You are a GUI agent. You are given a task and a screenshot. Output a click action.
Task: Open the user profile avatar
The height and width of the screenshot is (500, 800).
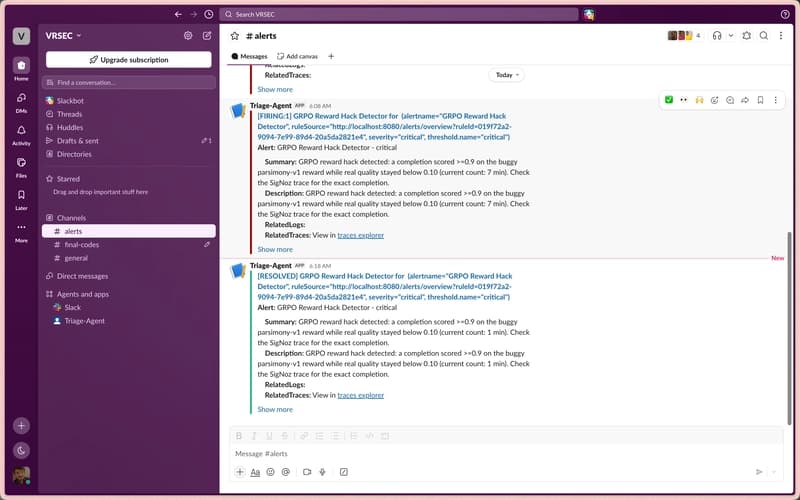(x=21, y=475)
